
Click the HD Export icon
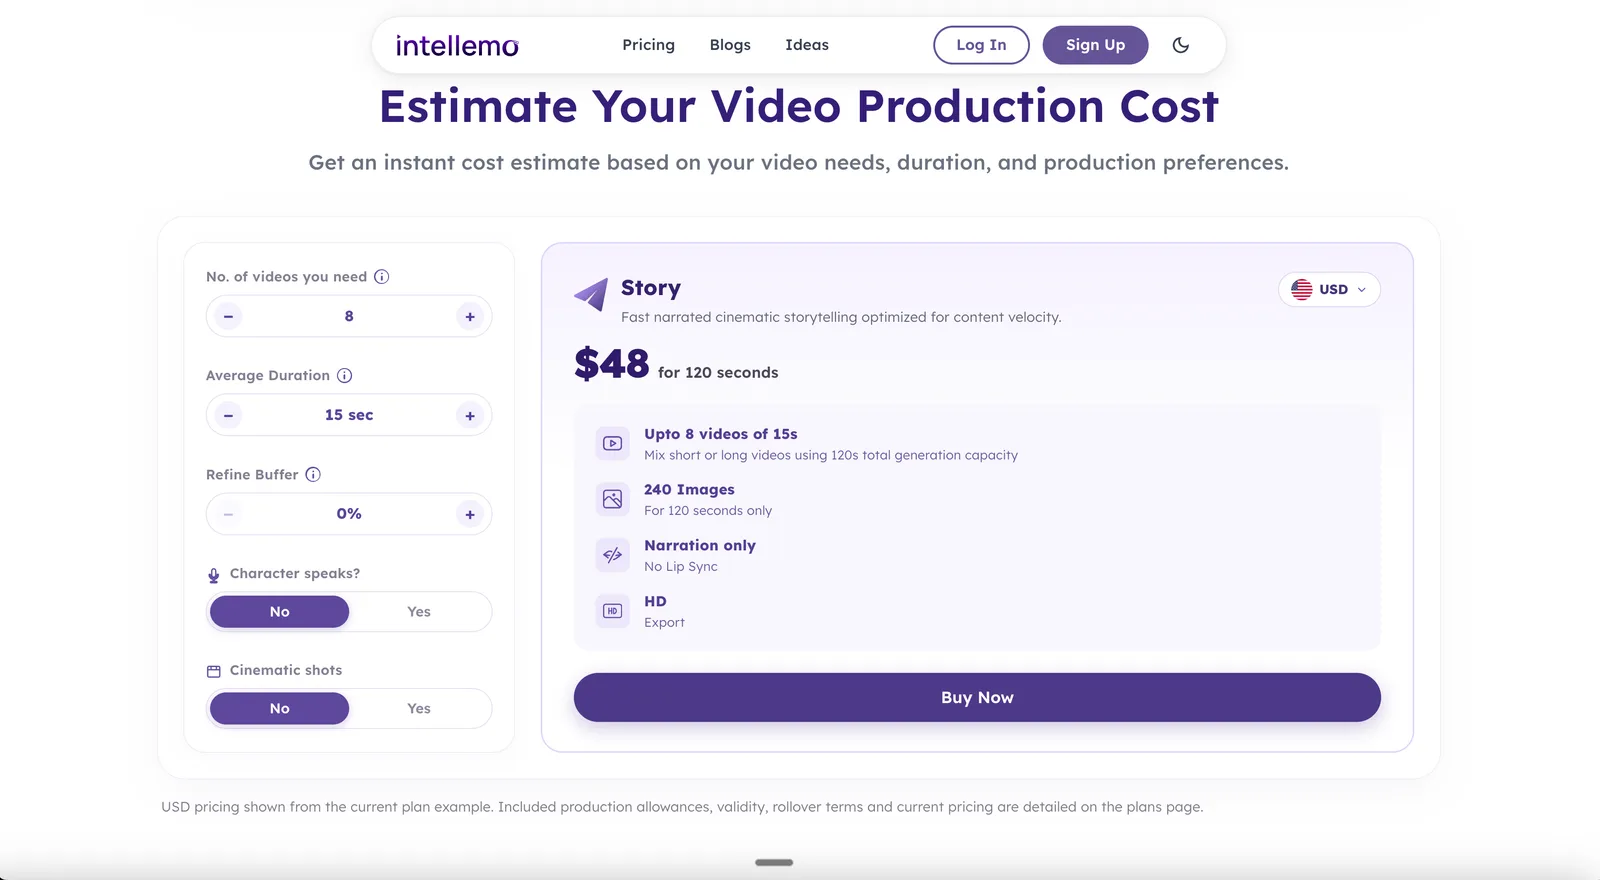click(613, 611)
